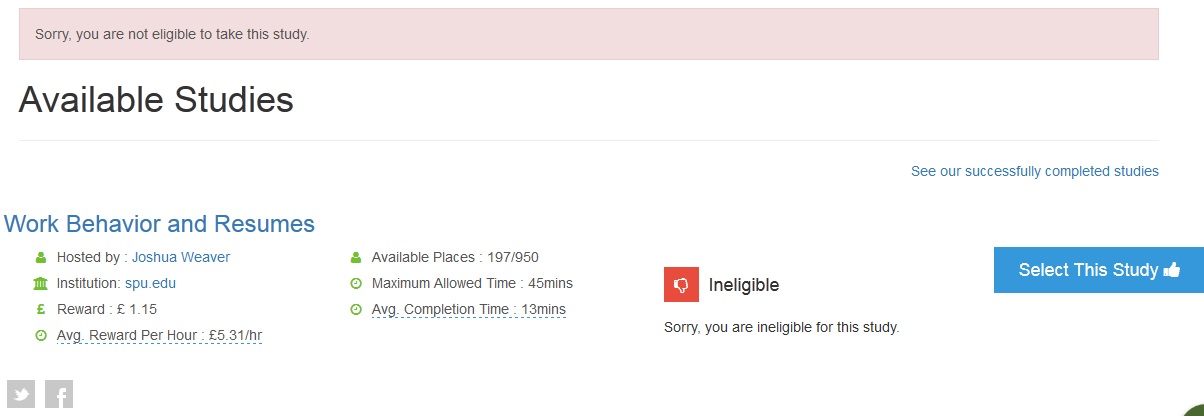
Task: Click the clock icon beside Avg. Completion Time
Action: click(x=356, y=310)
